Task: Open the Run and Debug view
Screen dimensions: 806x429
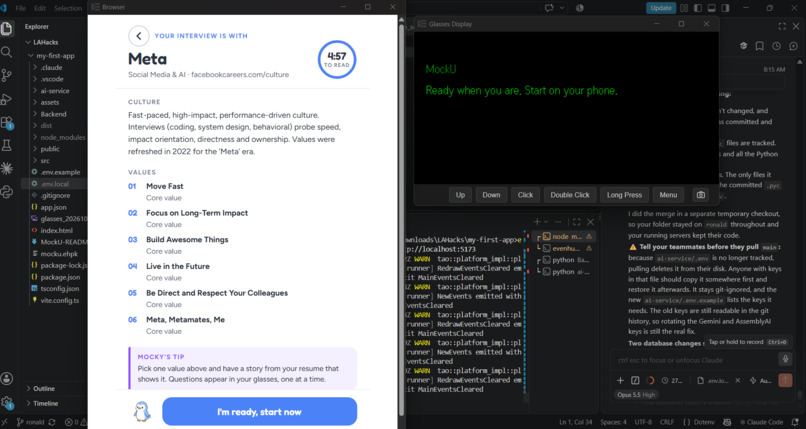Action: point(6,99)
